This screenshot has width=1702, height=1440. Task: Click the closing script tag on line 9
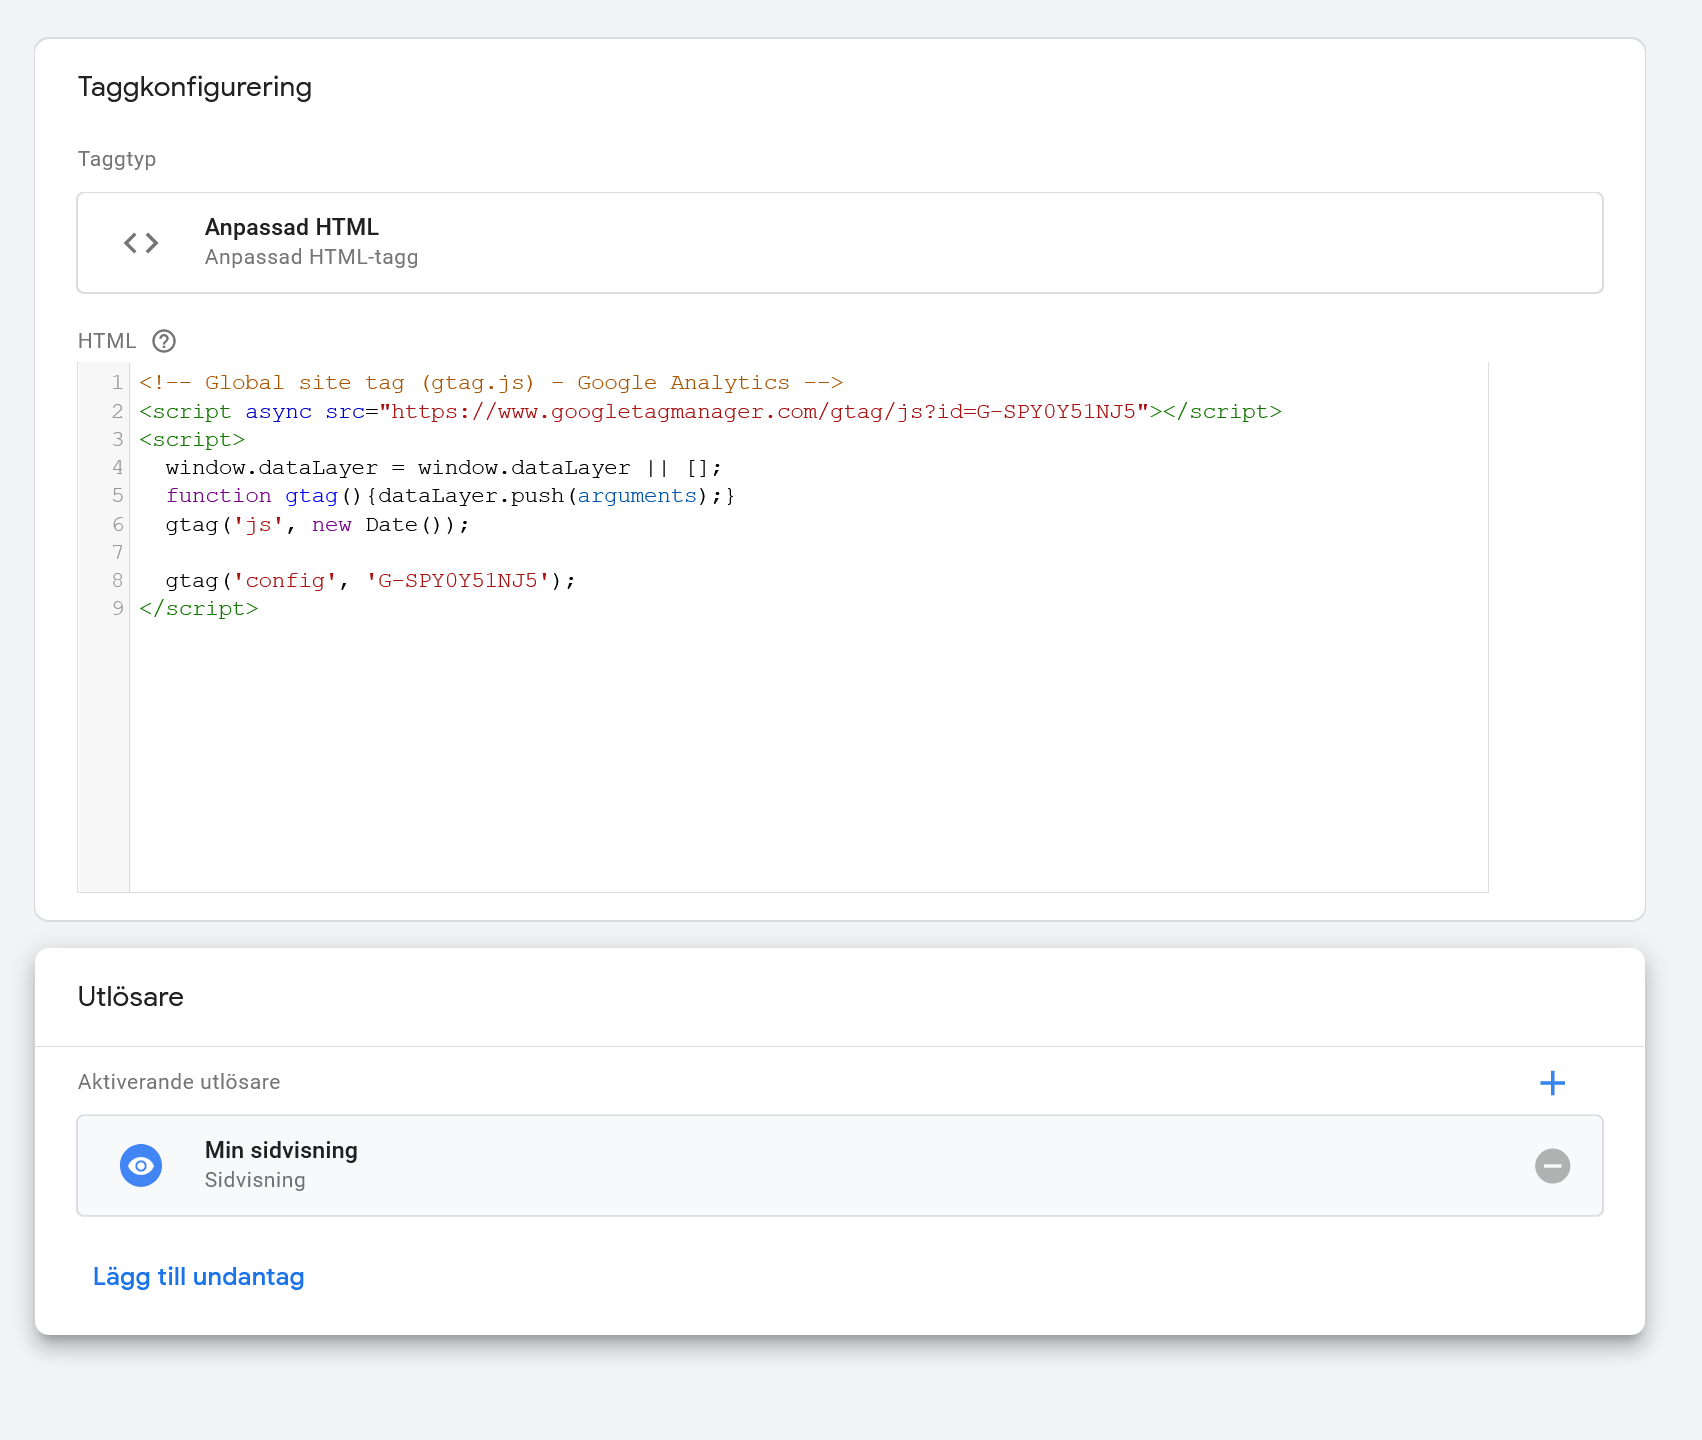(x=199, y=608)
